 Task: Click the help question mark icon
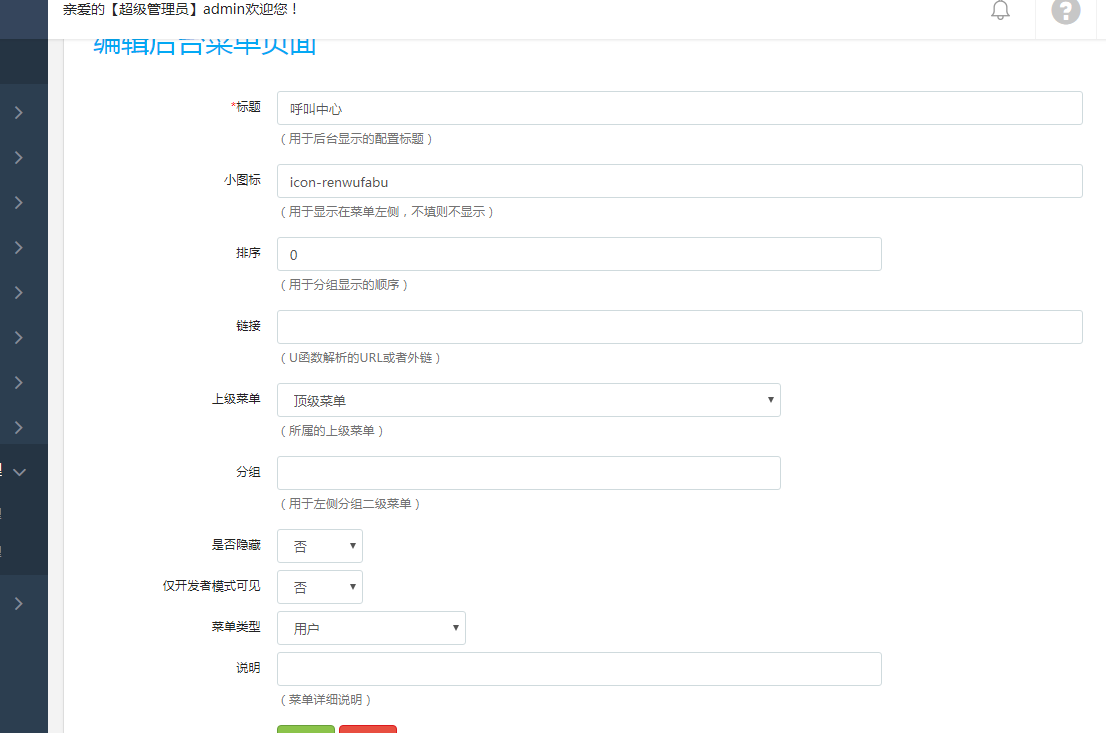click(x=1066, y=11)
